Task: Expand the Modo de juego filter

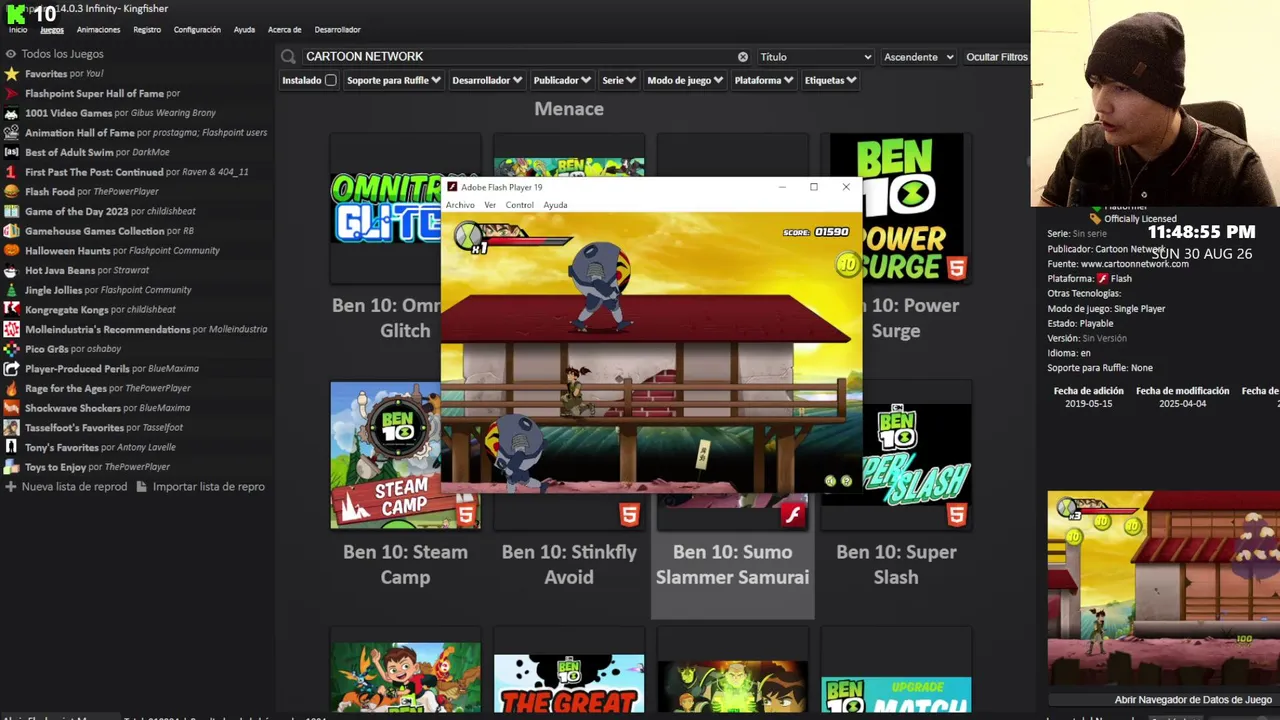Action: pyautogui.click(x=685, y=80)
